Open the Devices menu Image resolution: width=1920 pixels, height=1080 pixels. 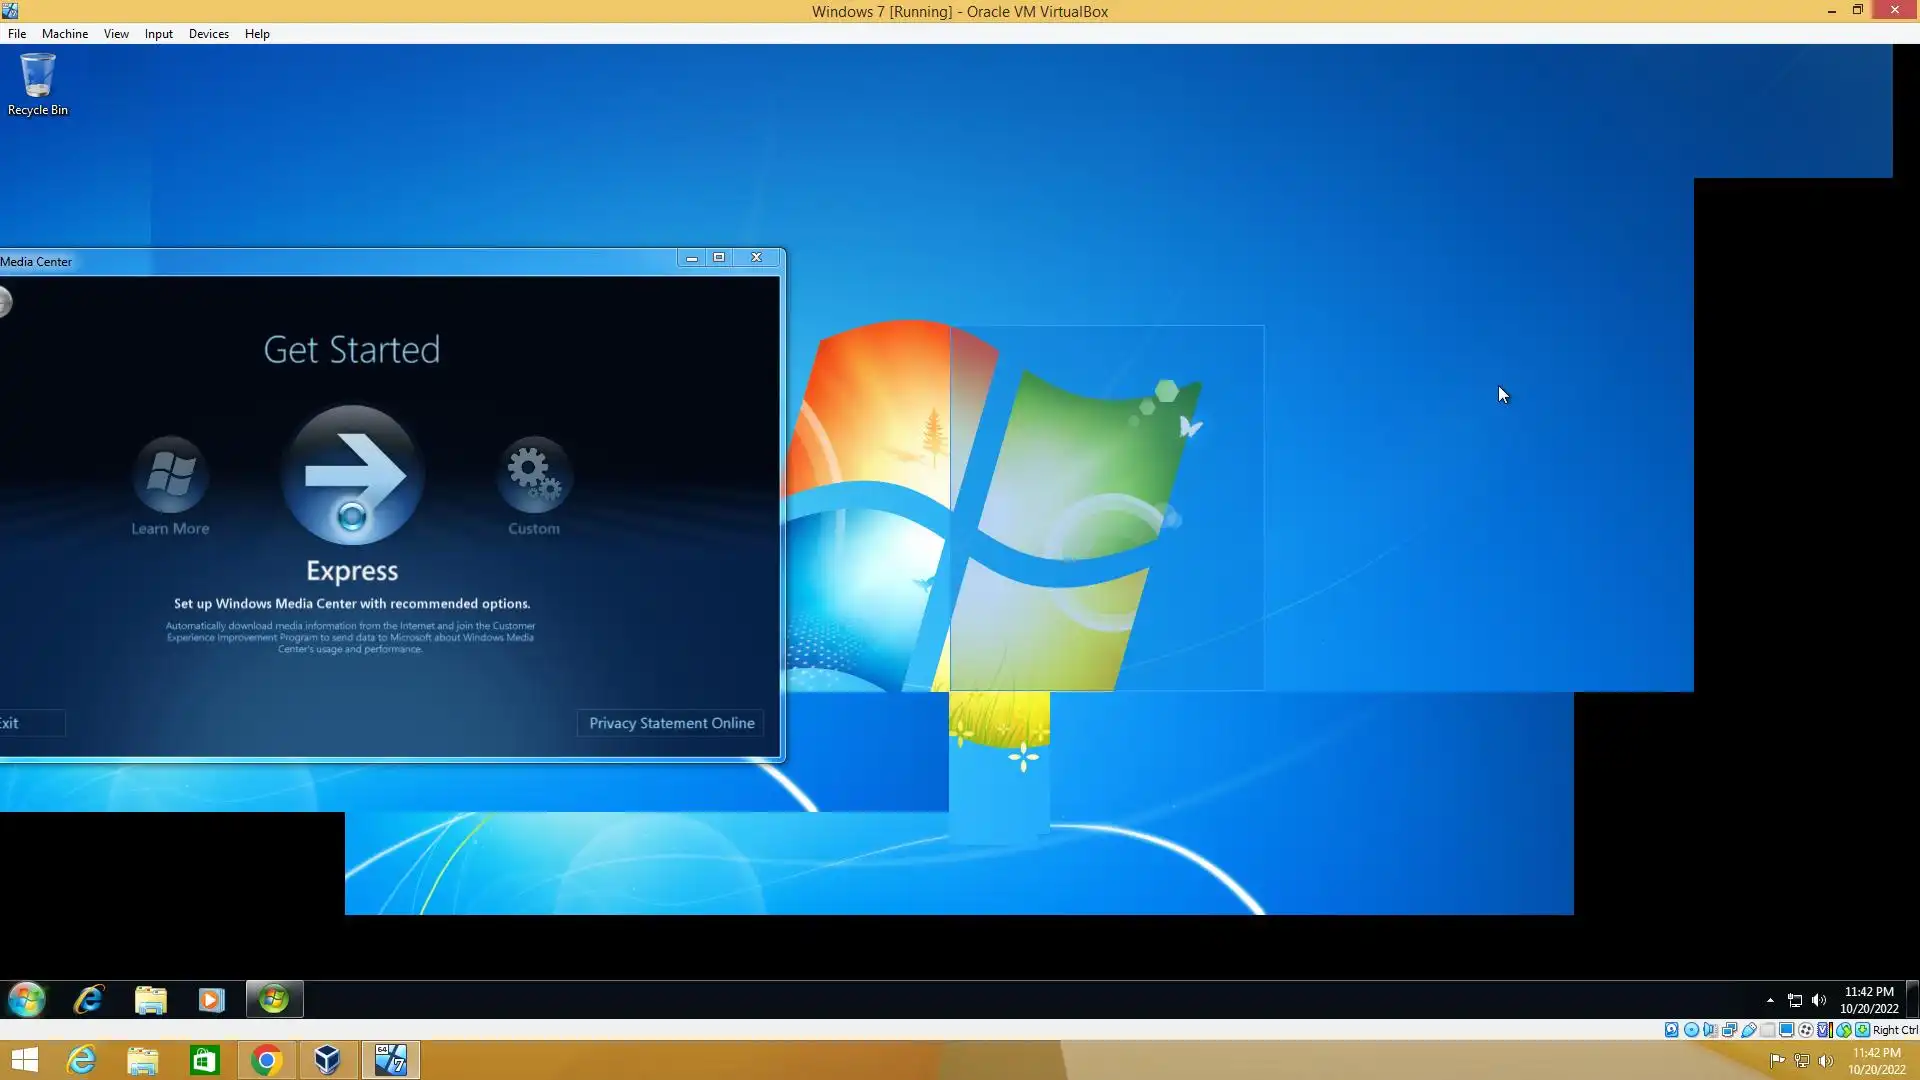(208, 34)
